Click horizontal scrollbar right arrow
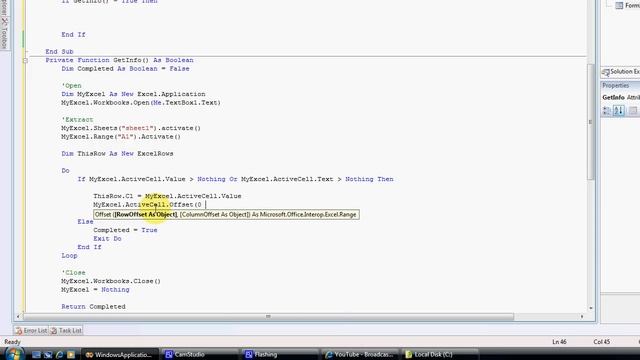The height and width of the screenshot is (360, 640). [x=582, y=316]
